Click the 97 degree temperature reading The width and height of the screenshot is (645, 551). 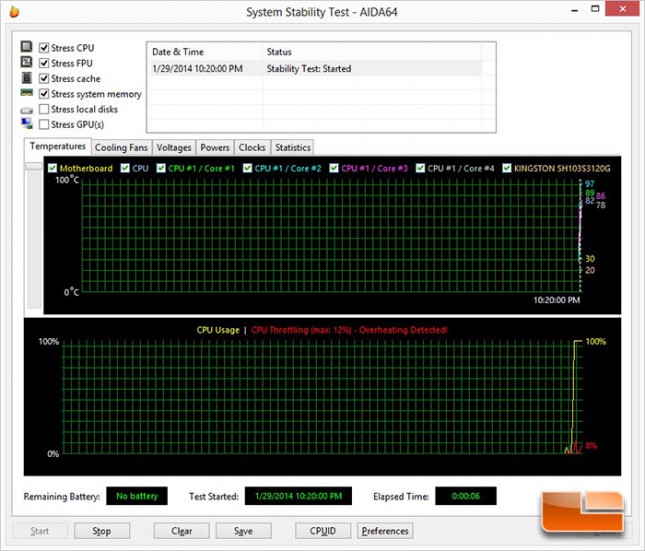click(x=589, y=184)
